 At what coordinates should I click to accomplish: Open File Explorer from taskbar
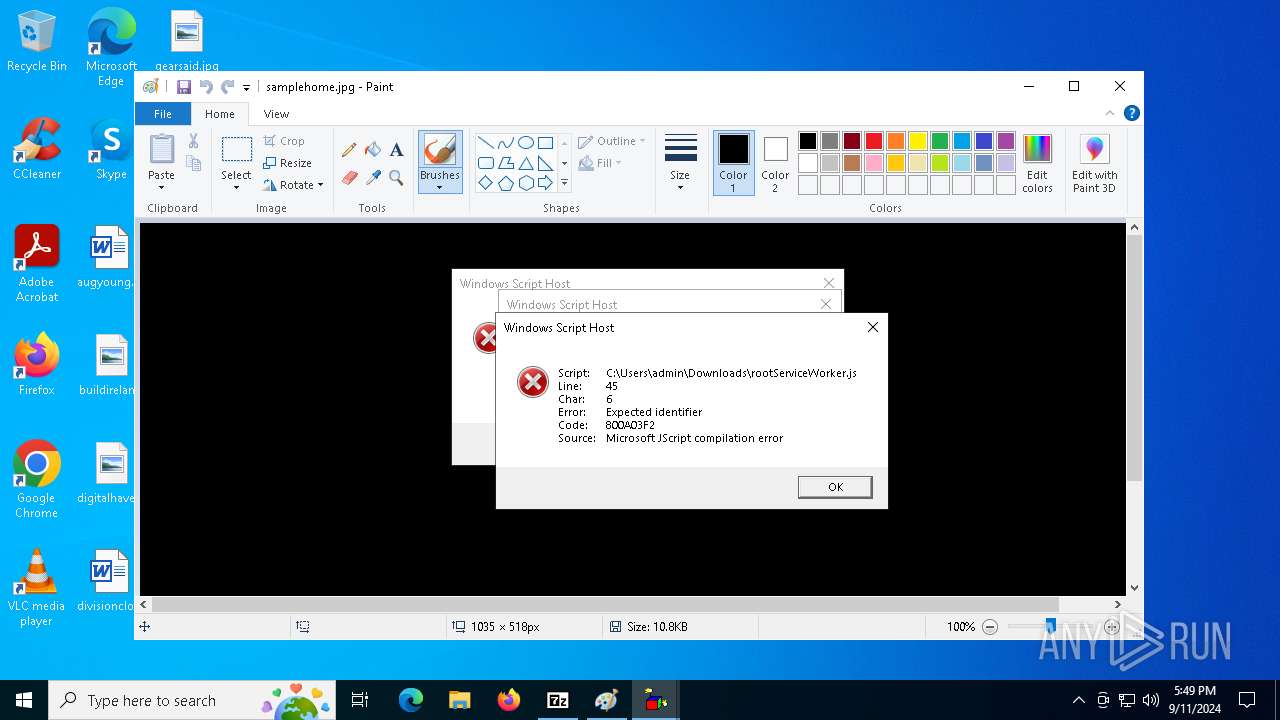pyautogui.click(x=459, y=700)
